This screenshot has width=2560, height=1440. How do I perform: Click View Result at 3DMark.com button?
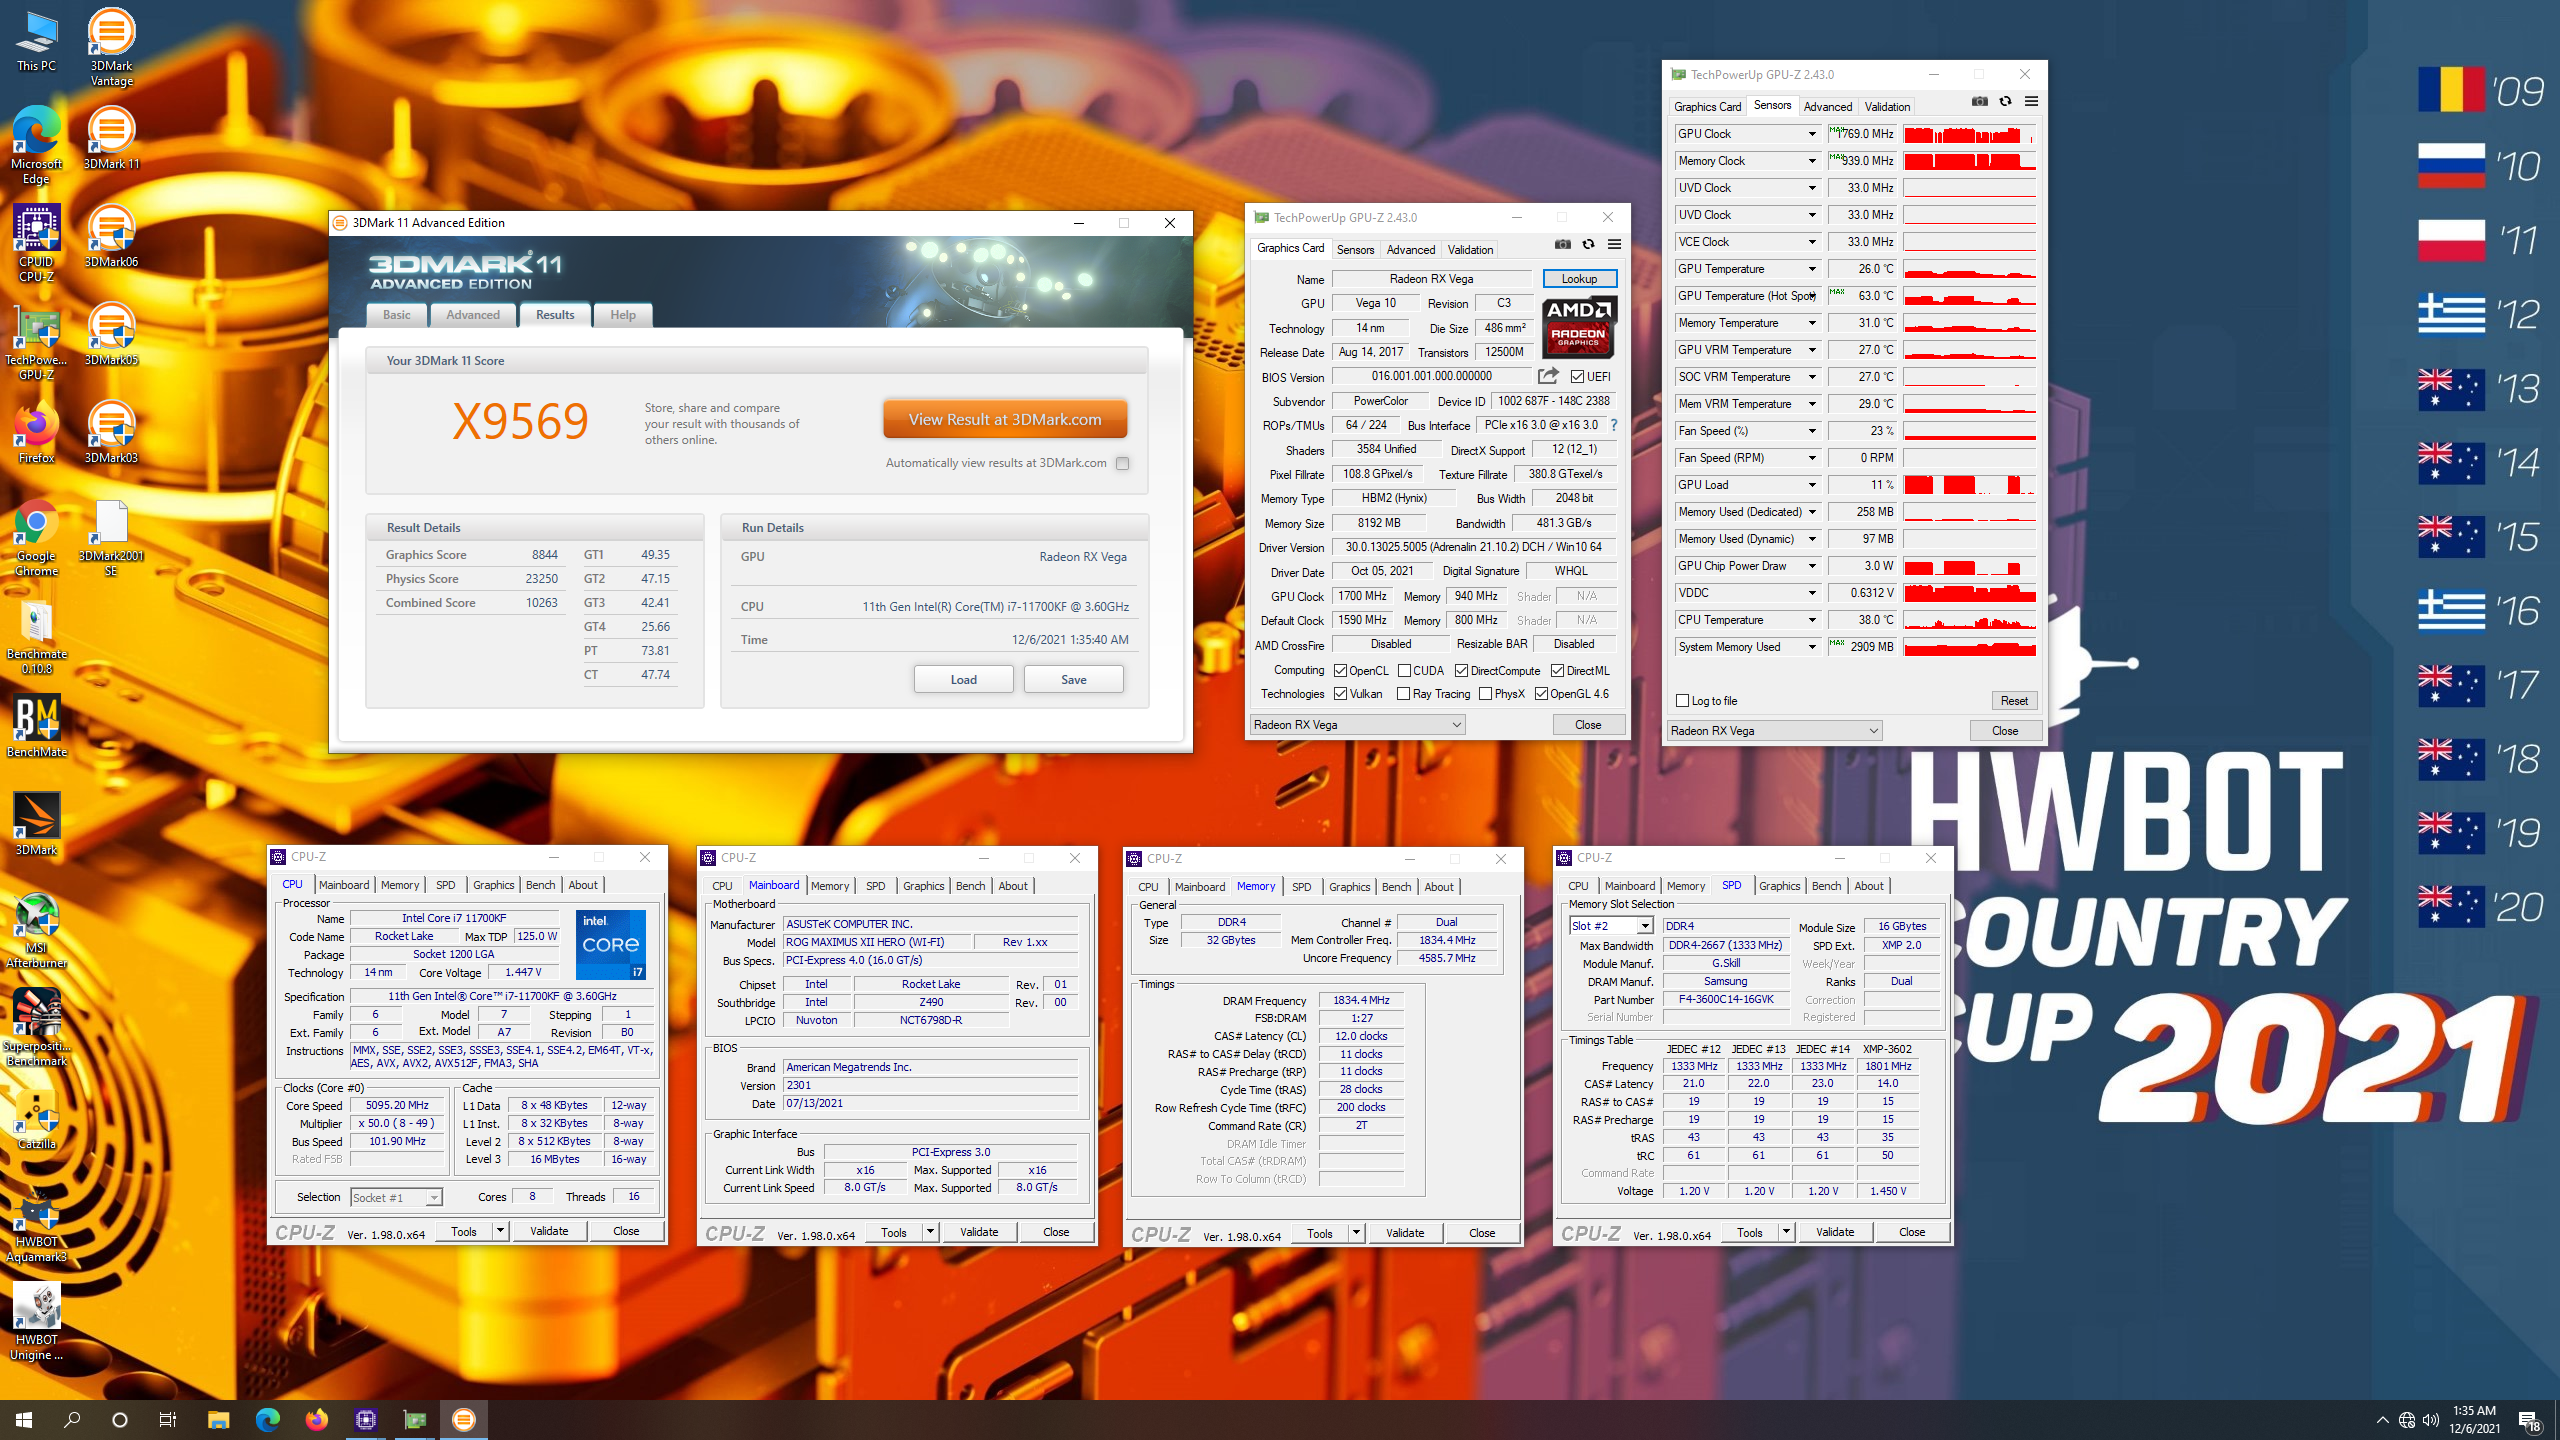1005,420
